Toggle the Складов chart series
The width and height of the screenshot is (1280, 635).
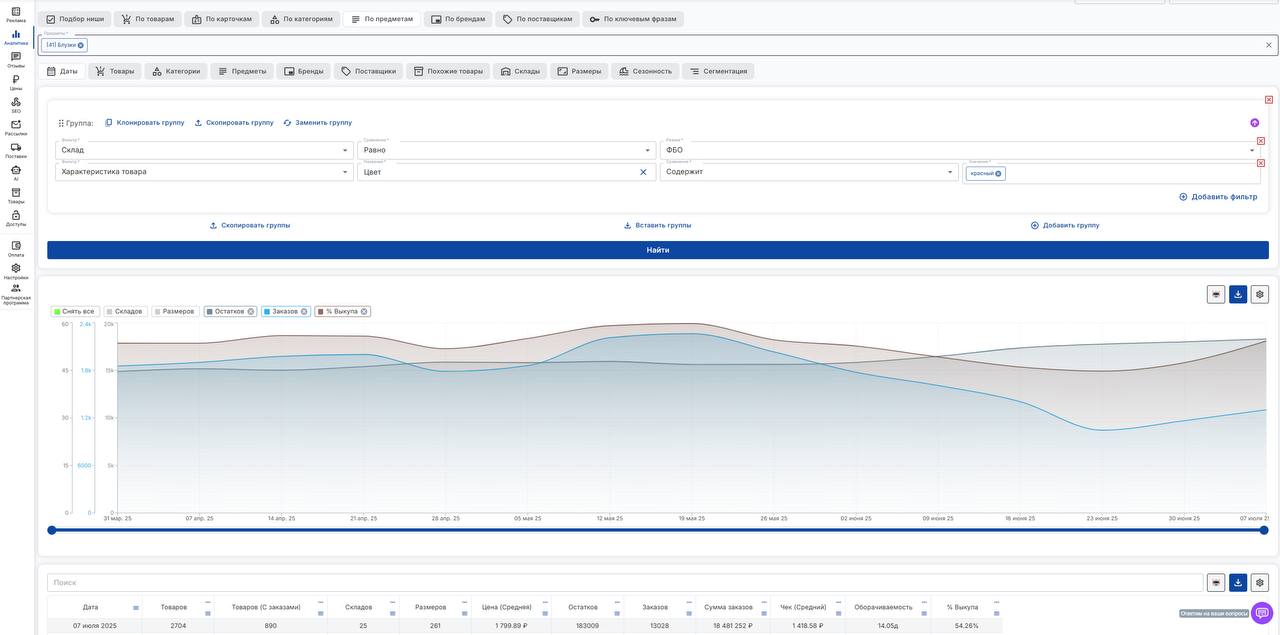pos(126,311)
